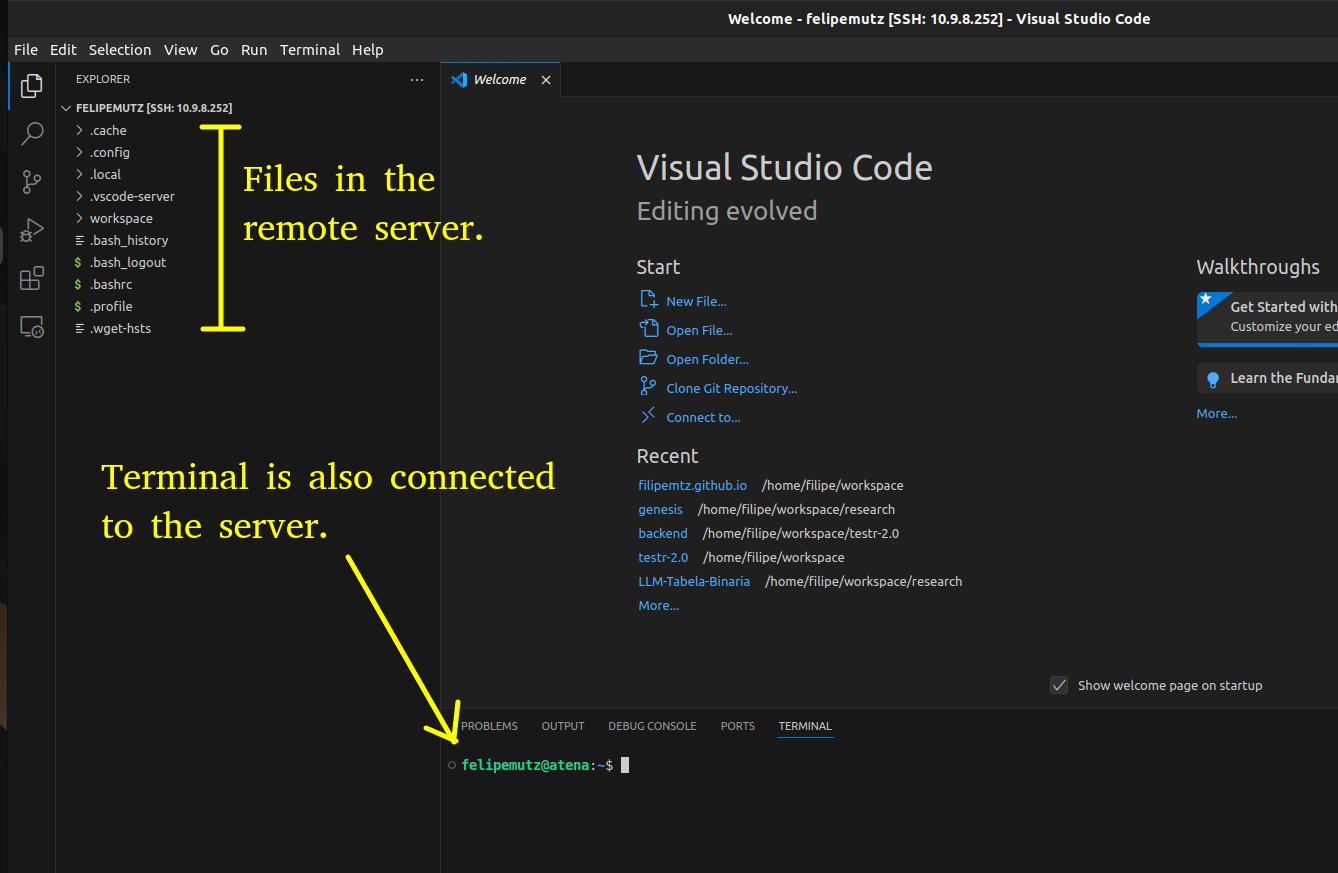Screen dimensions: 1338x873
Task: Click the Open File... link
Action: [x=699, y=330]
